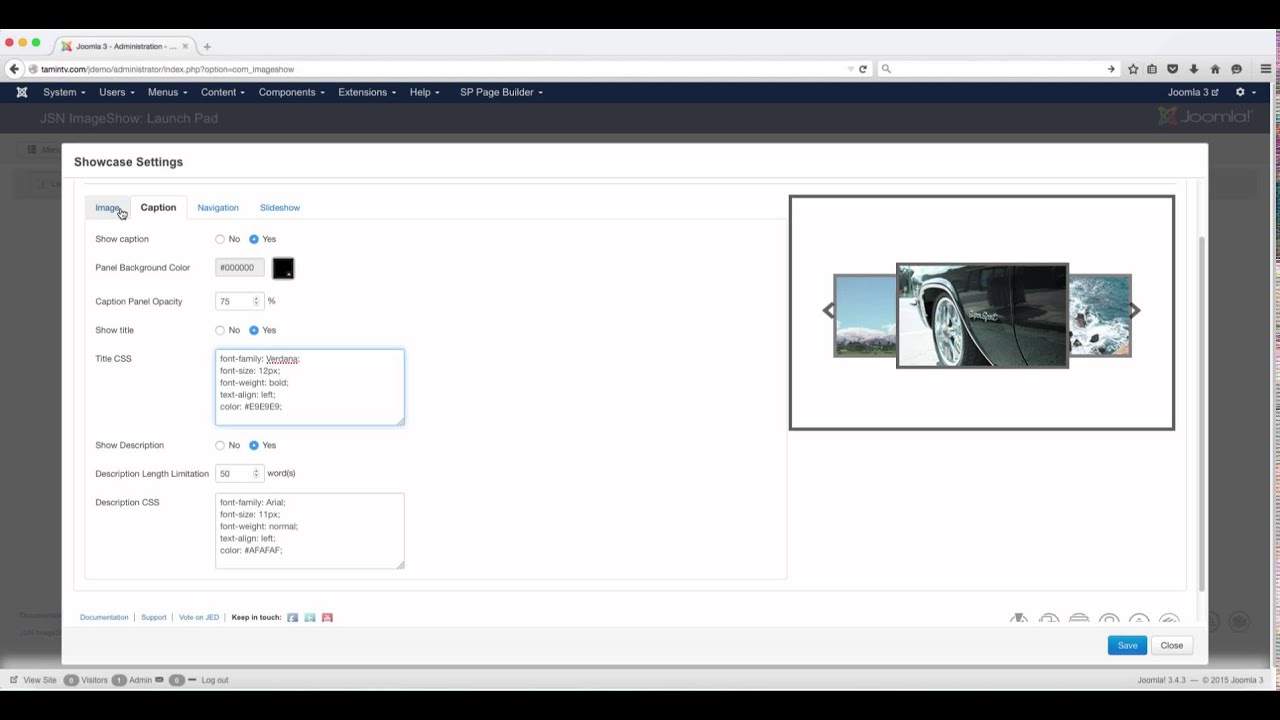Expand the Users menu
Viewport: 1280px width, 720px height.
(116, 92)
